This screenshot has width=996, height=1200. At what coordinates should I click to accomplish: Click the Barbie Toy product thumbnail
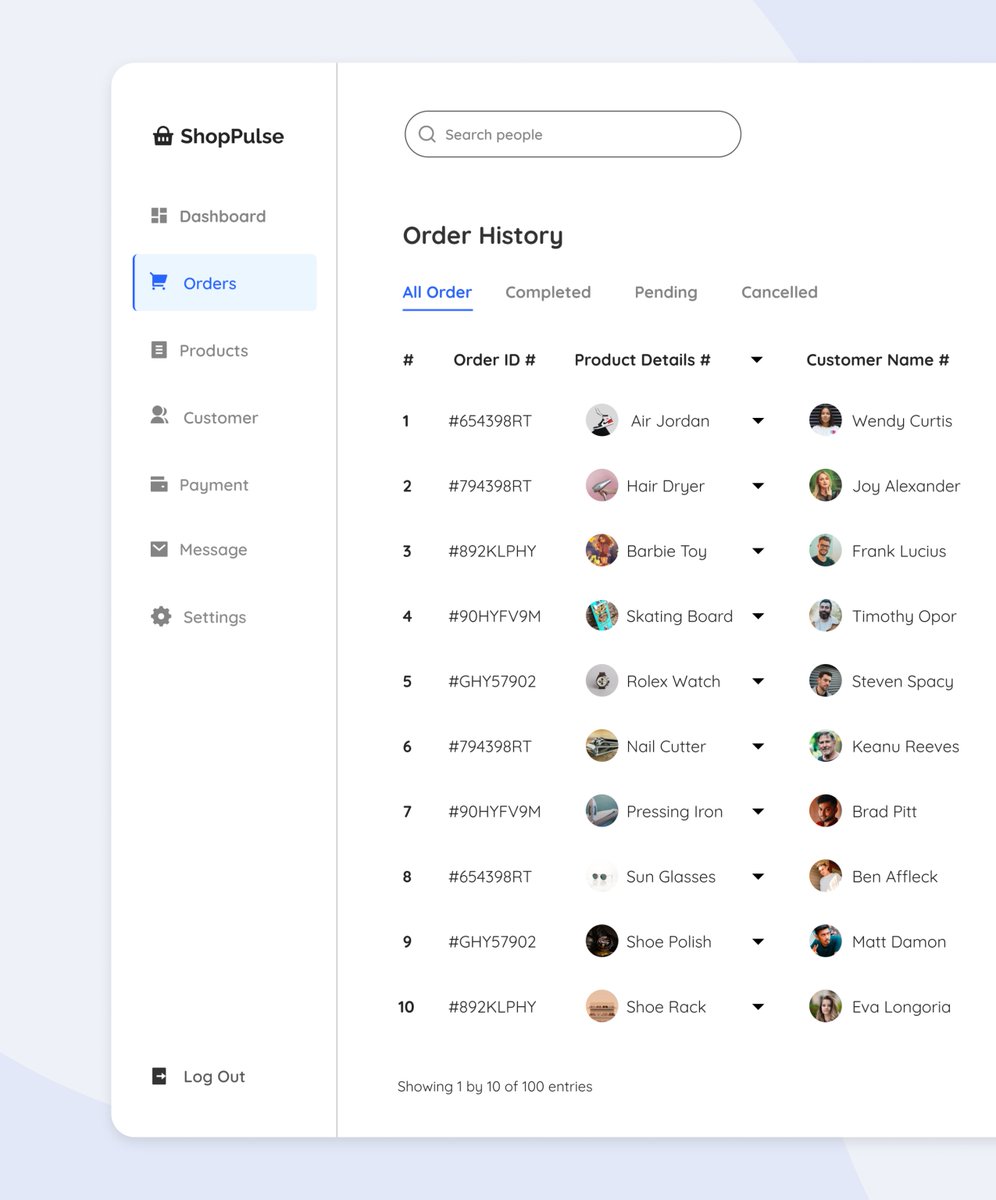[602, 550]
